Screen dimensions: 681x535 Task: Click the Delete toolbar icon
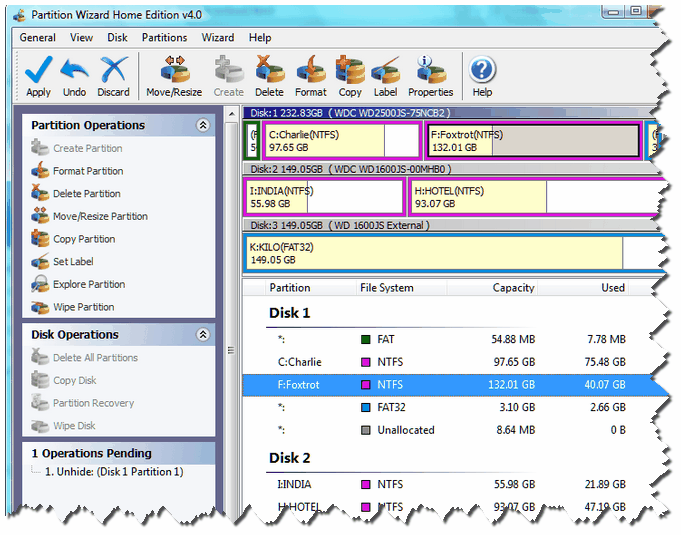(269, 69)
